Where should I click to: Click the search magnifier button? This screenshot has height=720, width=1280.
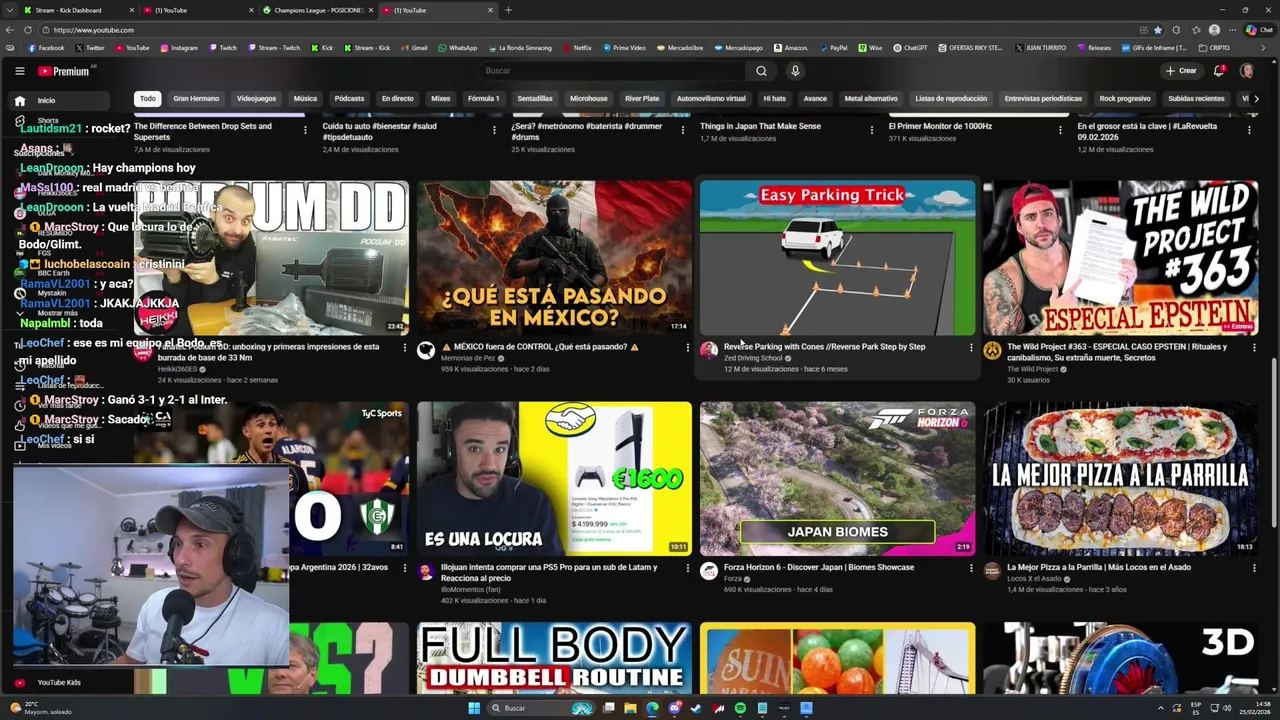click(x=761, y=71)
